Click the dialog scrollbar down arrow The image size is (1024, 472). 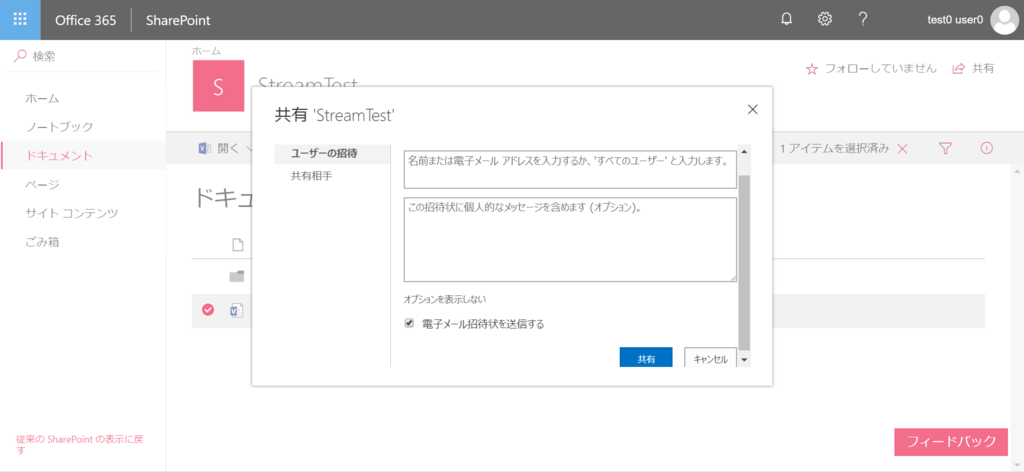tap(744, 360)
